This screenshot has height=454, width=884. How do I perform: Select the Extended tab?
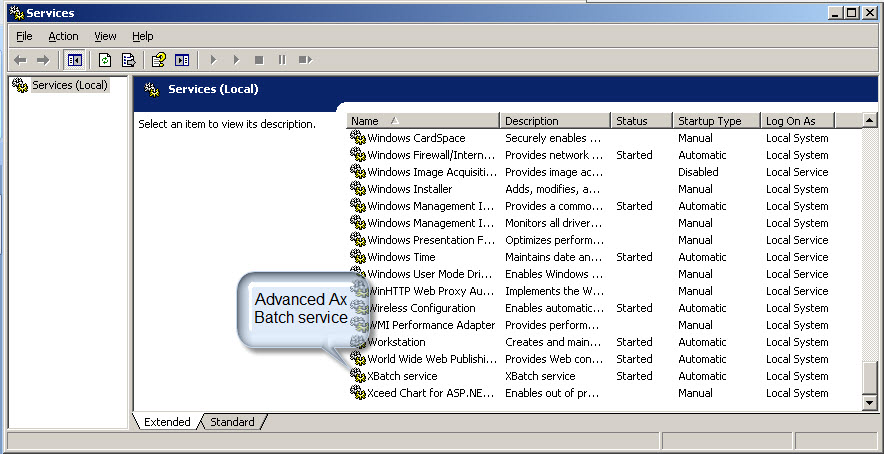point(167,422)
